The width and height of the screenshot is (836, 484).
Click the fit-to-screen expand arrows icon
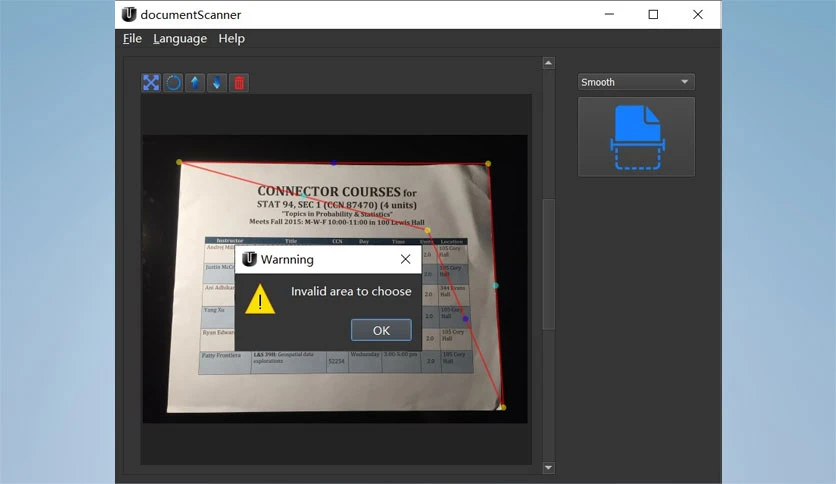point(151,83)
